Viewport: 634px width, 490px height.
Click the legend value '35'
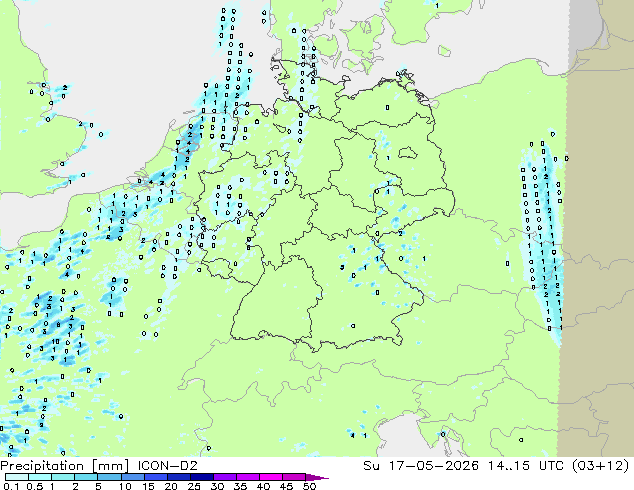tap(240, 486)
